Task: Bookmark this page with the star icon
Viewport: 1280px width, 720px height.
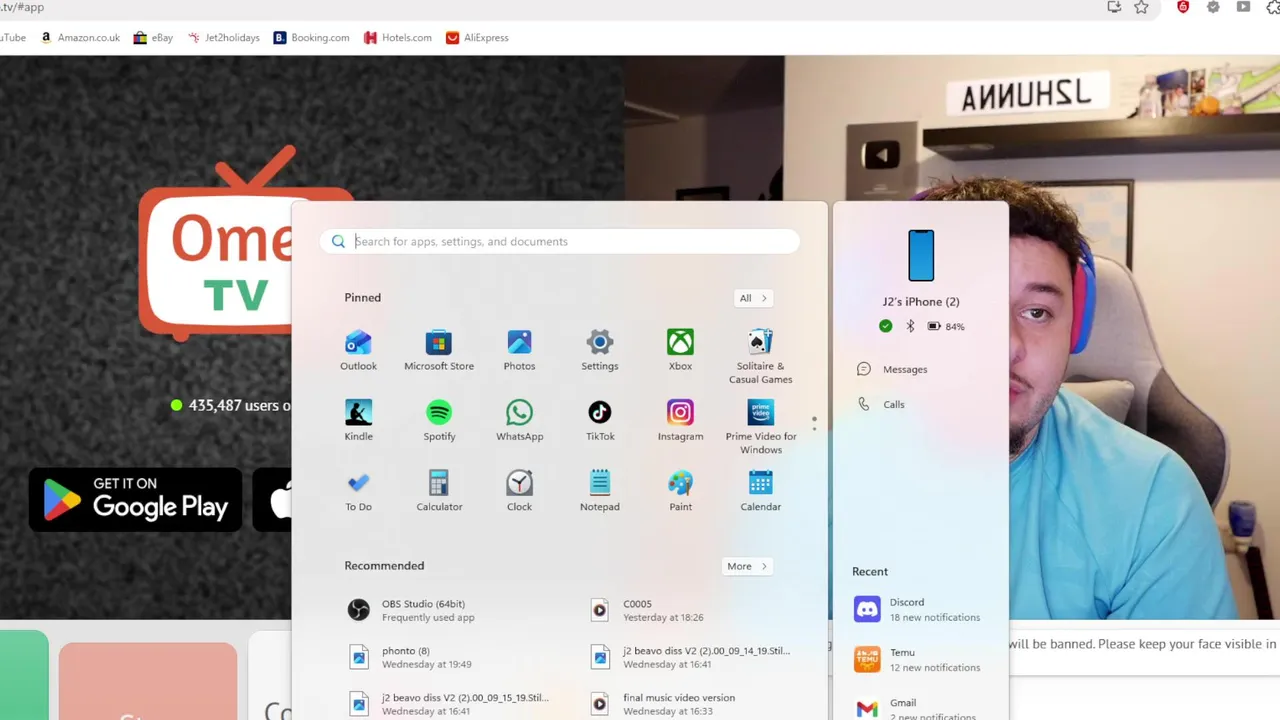Action: (1141, 7)
